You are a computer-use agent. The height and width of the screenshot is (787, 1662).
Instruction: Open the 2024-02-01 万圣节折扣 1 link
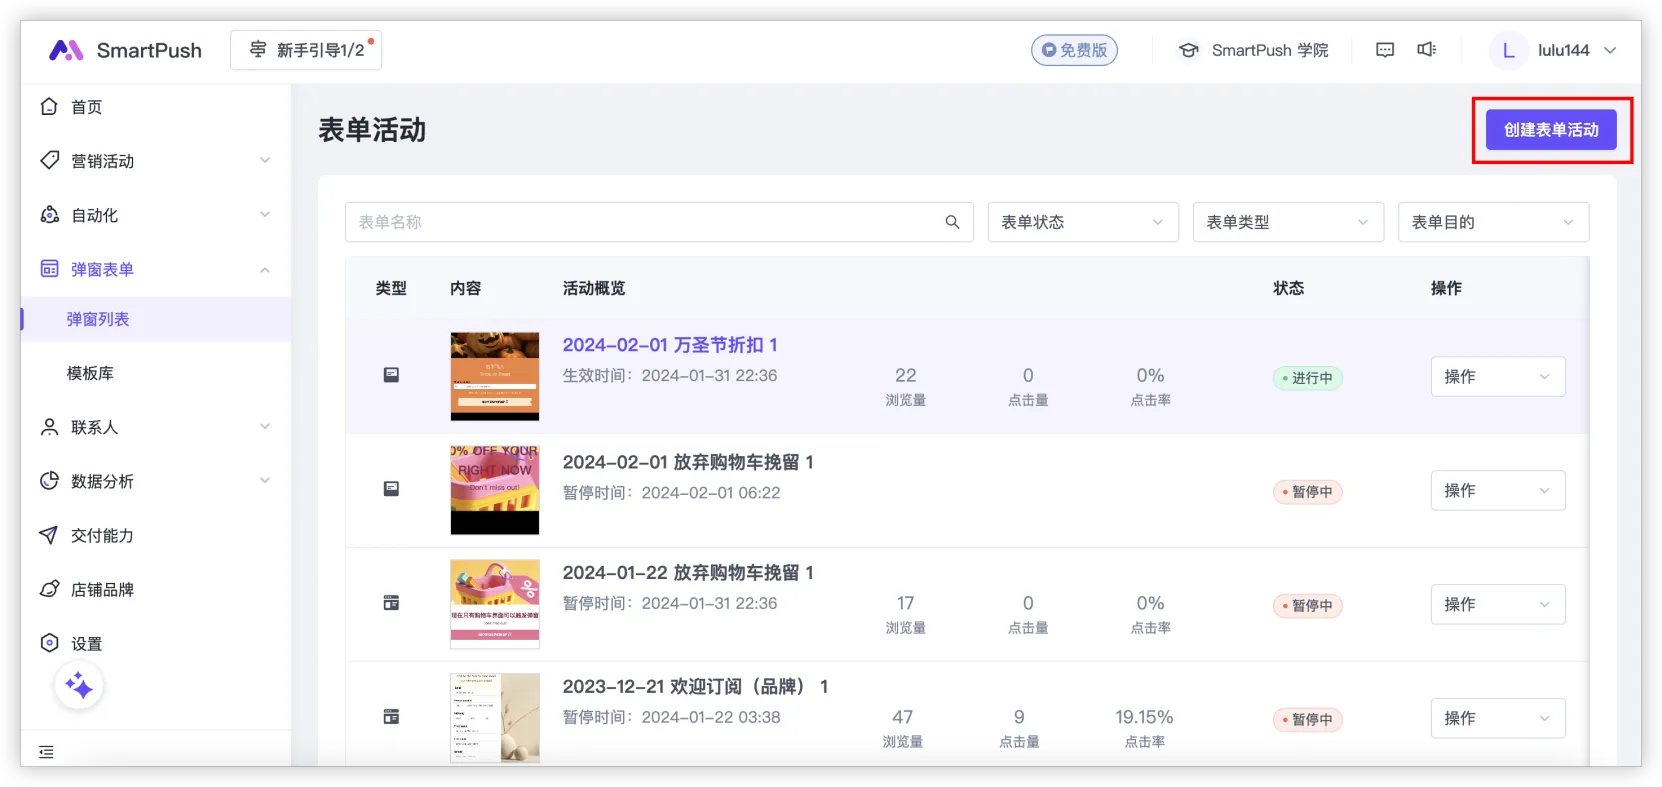click(669, 345)
